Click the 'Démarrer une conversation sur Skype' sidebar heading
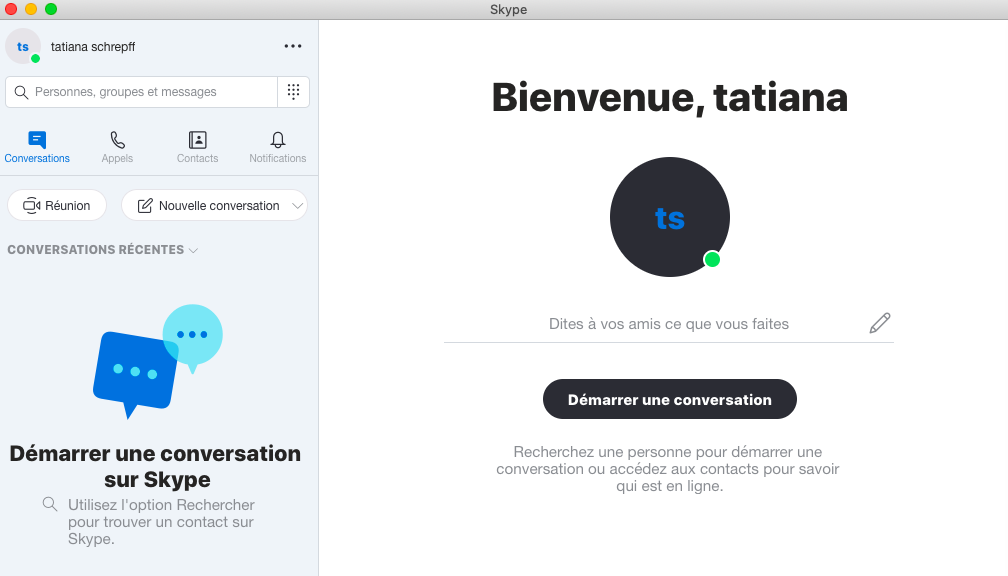 (x=156, y=466)
